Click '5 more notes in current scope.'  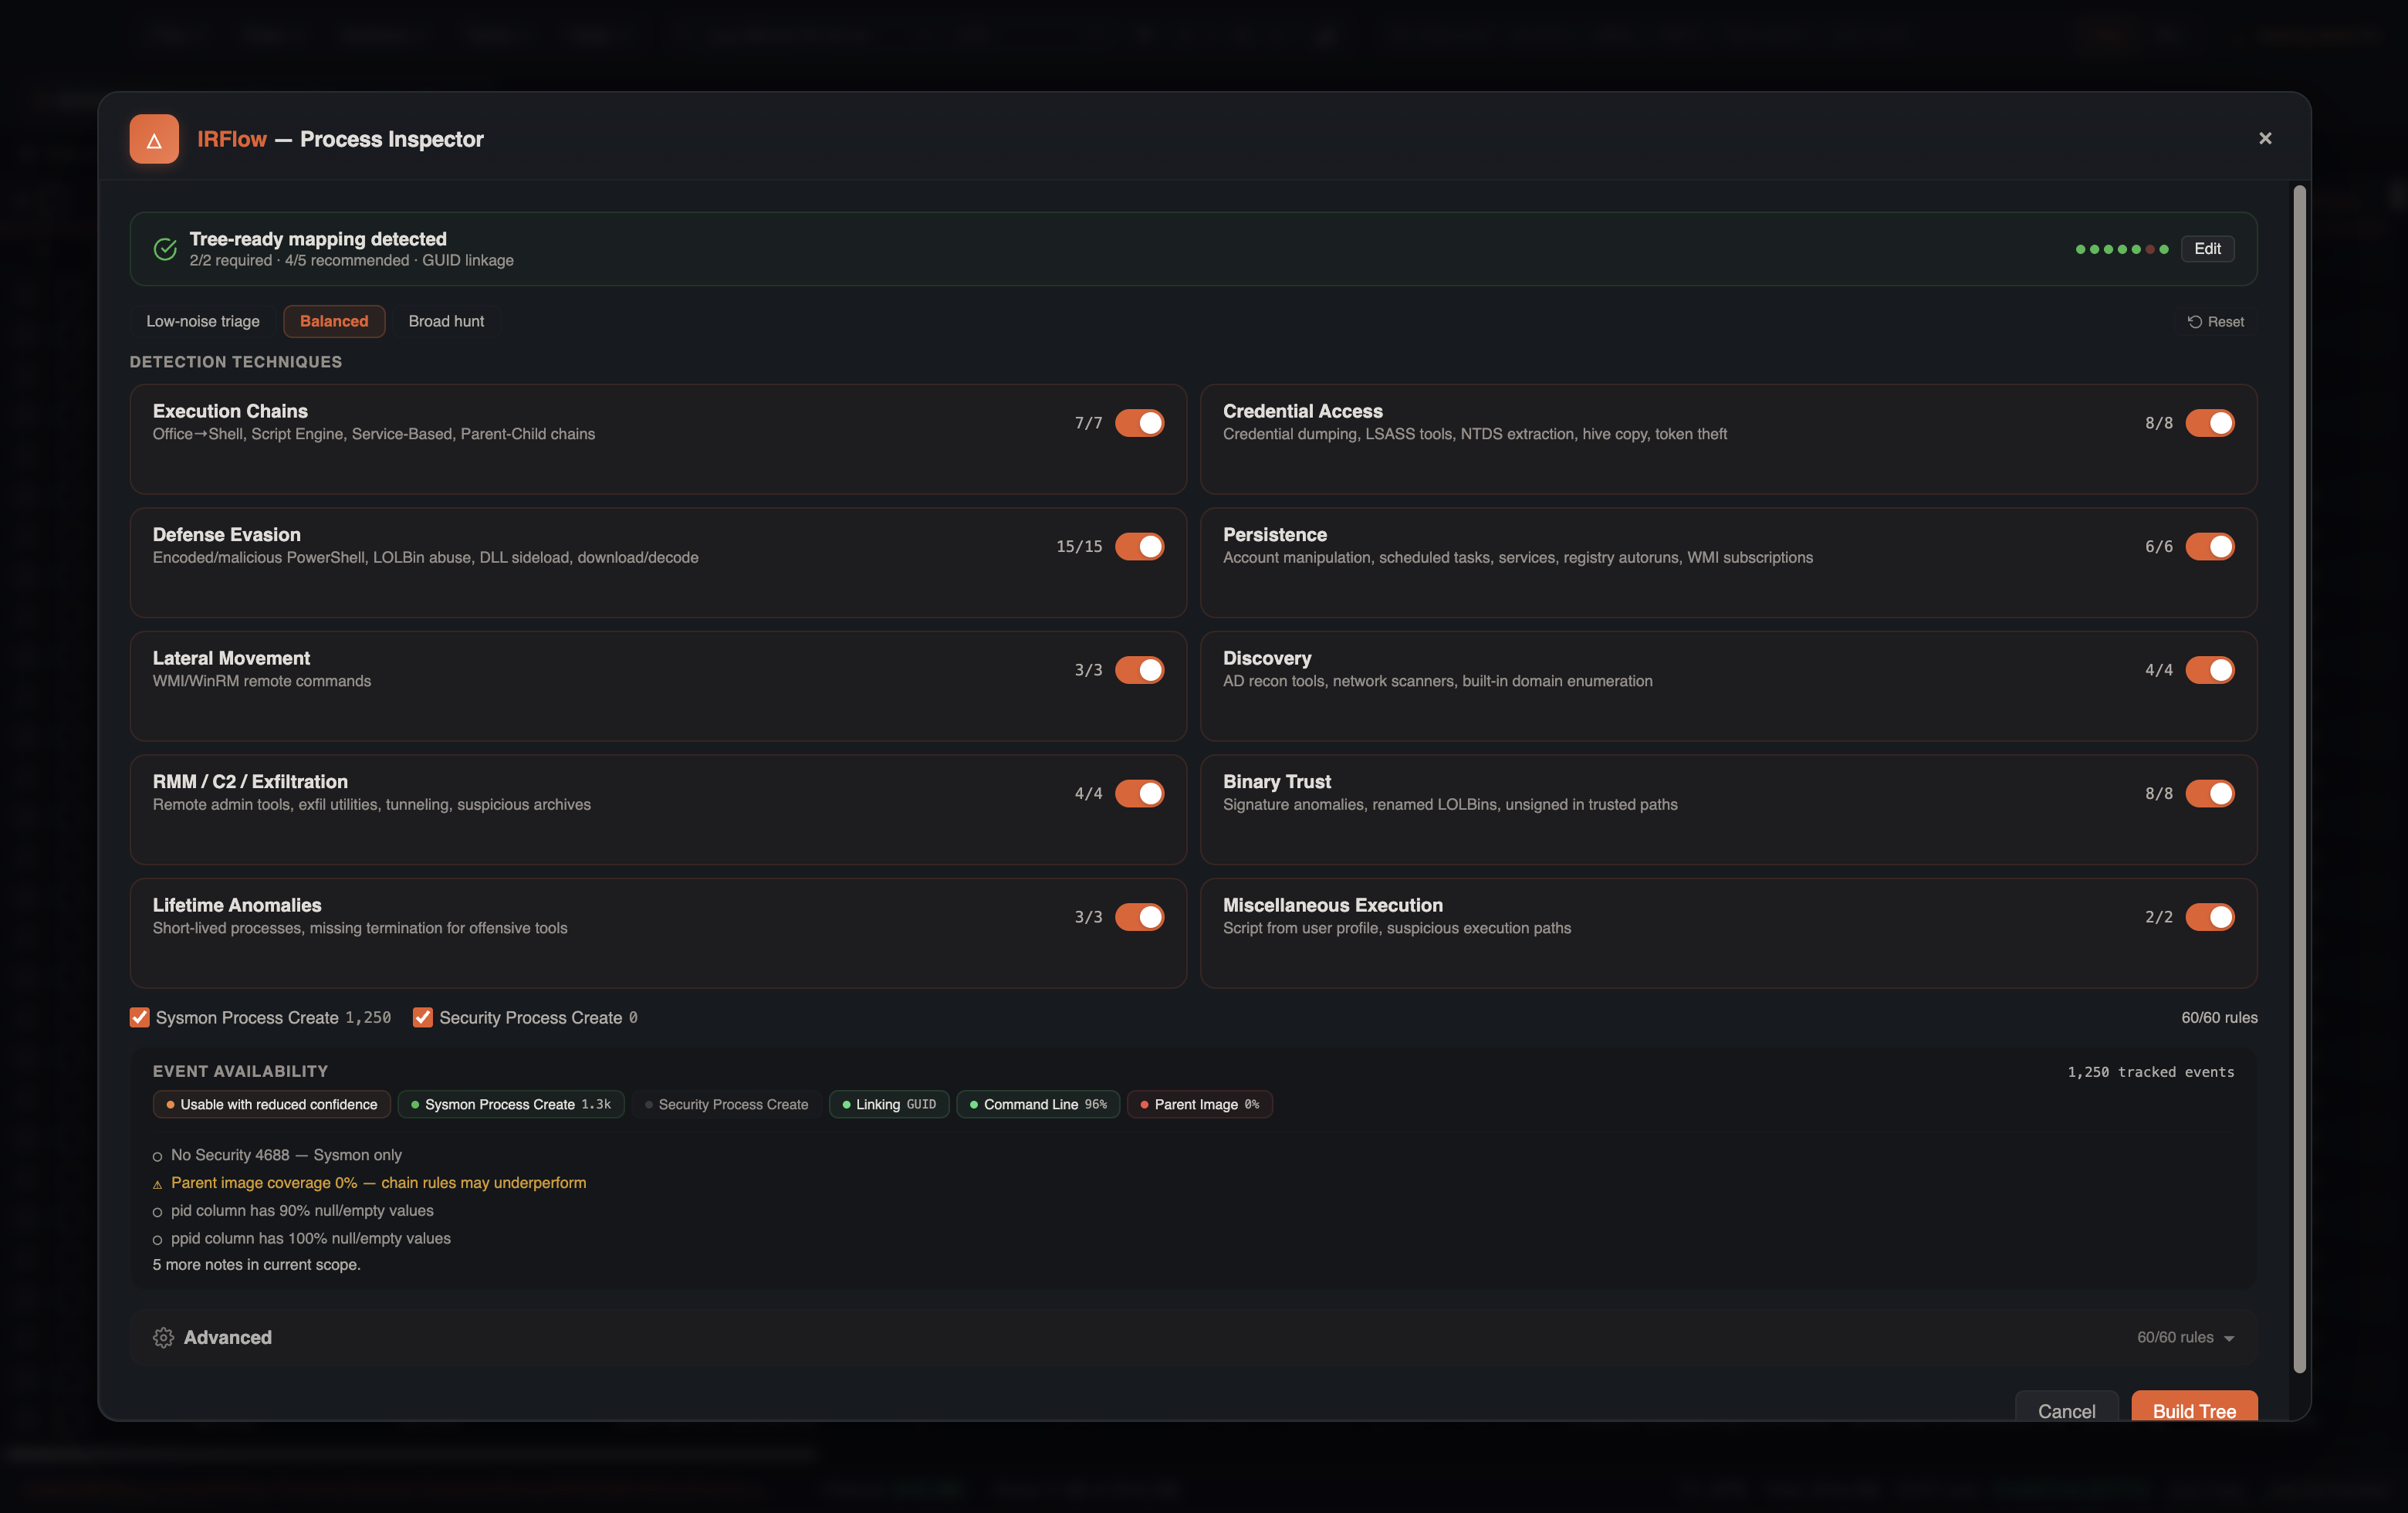[256, 1265]
